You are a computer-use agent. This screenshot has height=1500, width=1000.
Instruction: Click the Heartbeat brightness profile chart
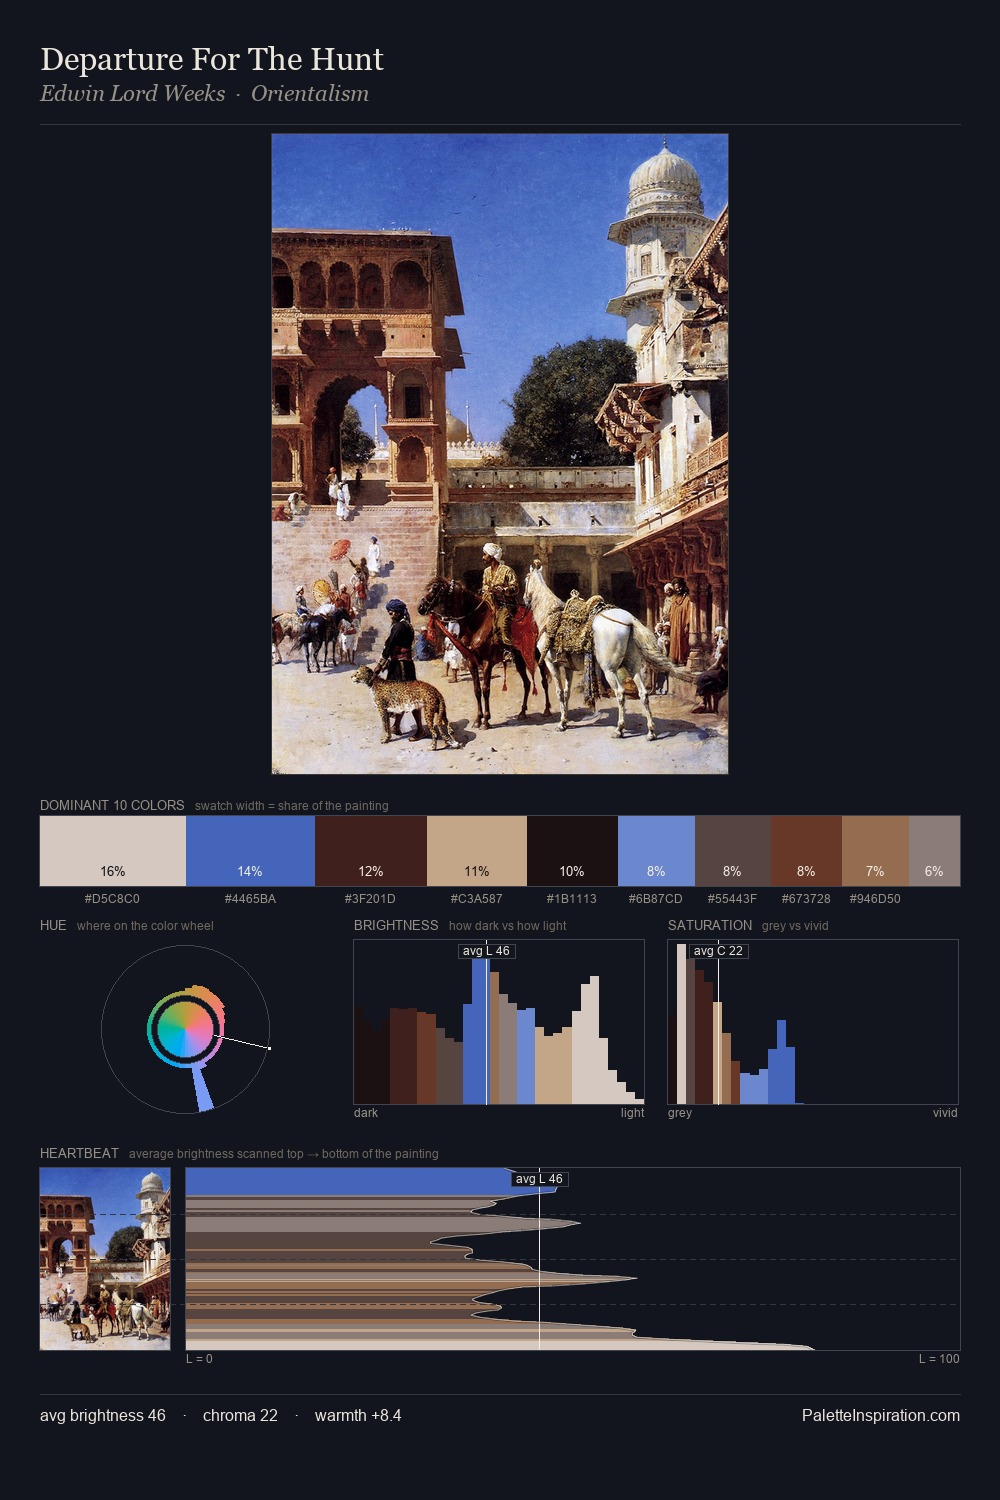click(x=573, y=1259)
